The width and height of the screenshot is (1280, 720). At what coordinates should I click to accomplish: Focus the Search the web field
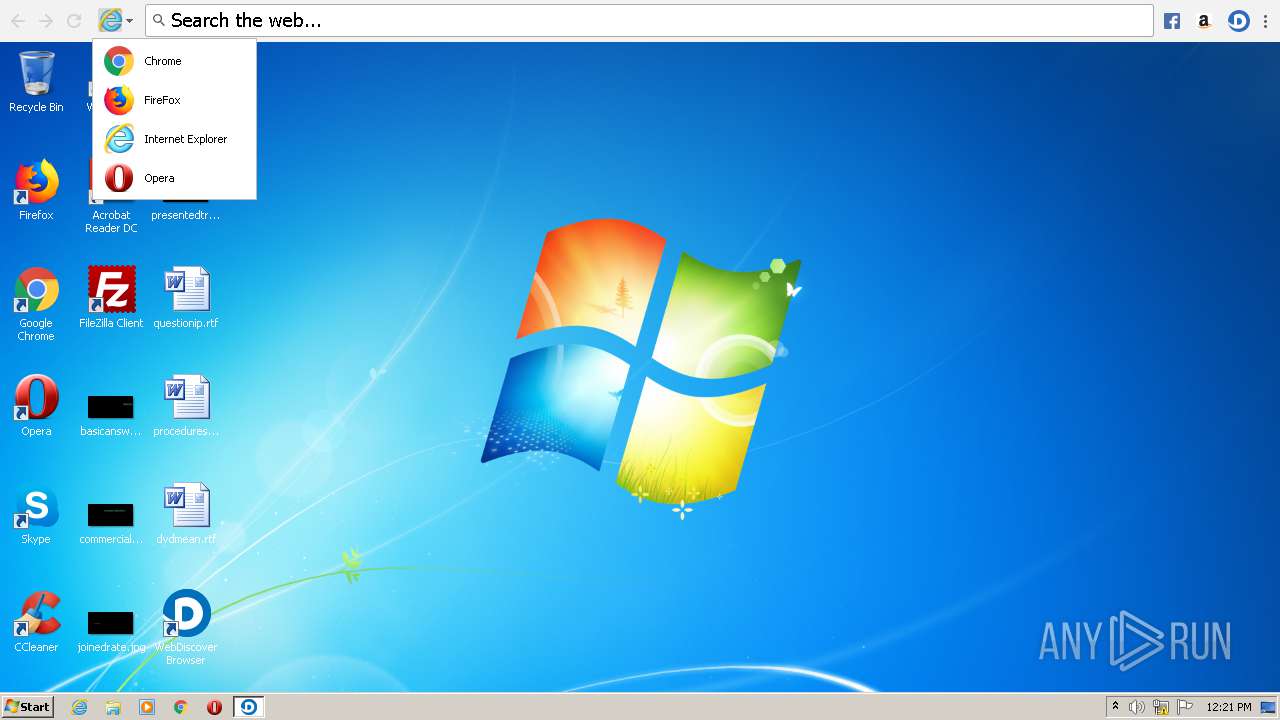[649, 20]
